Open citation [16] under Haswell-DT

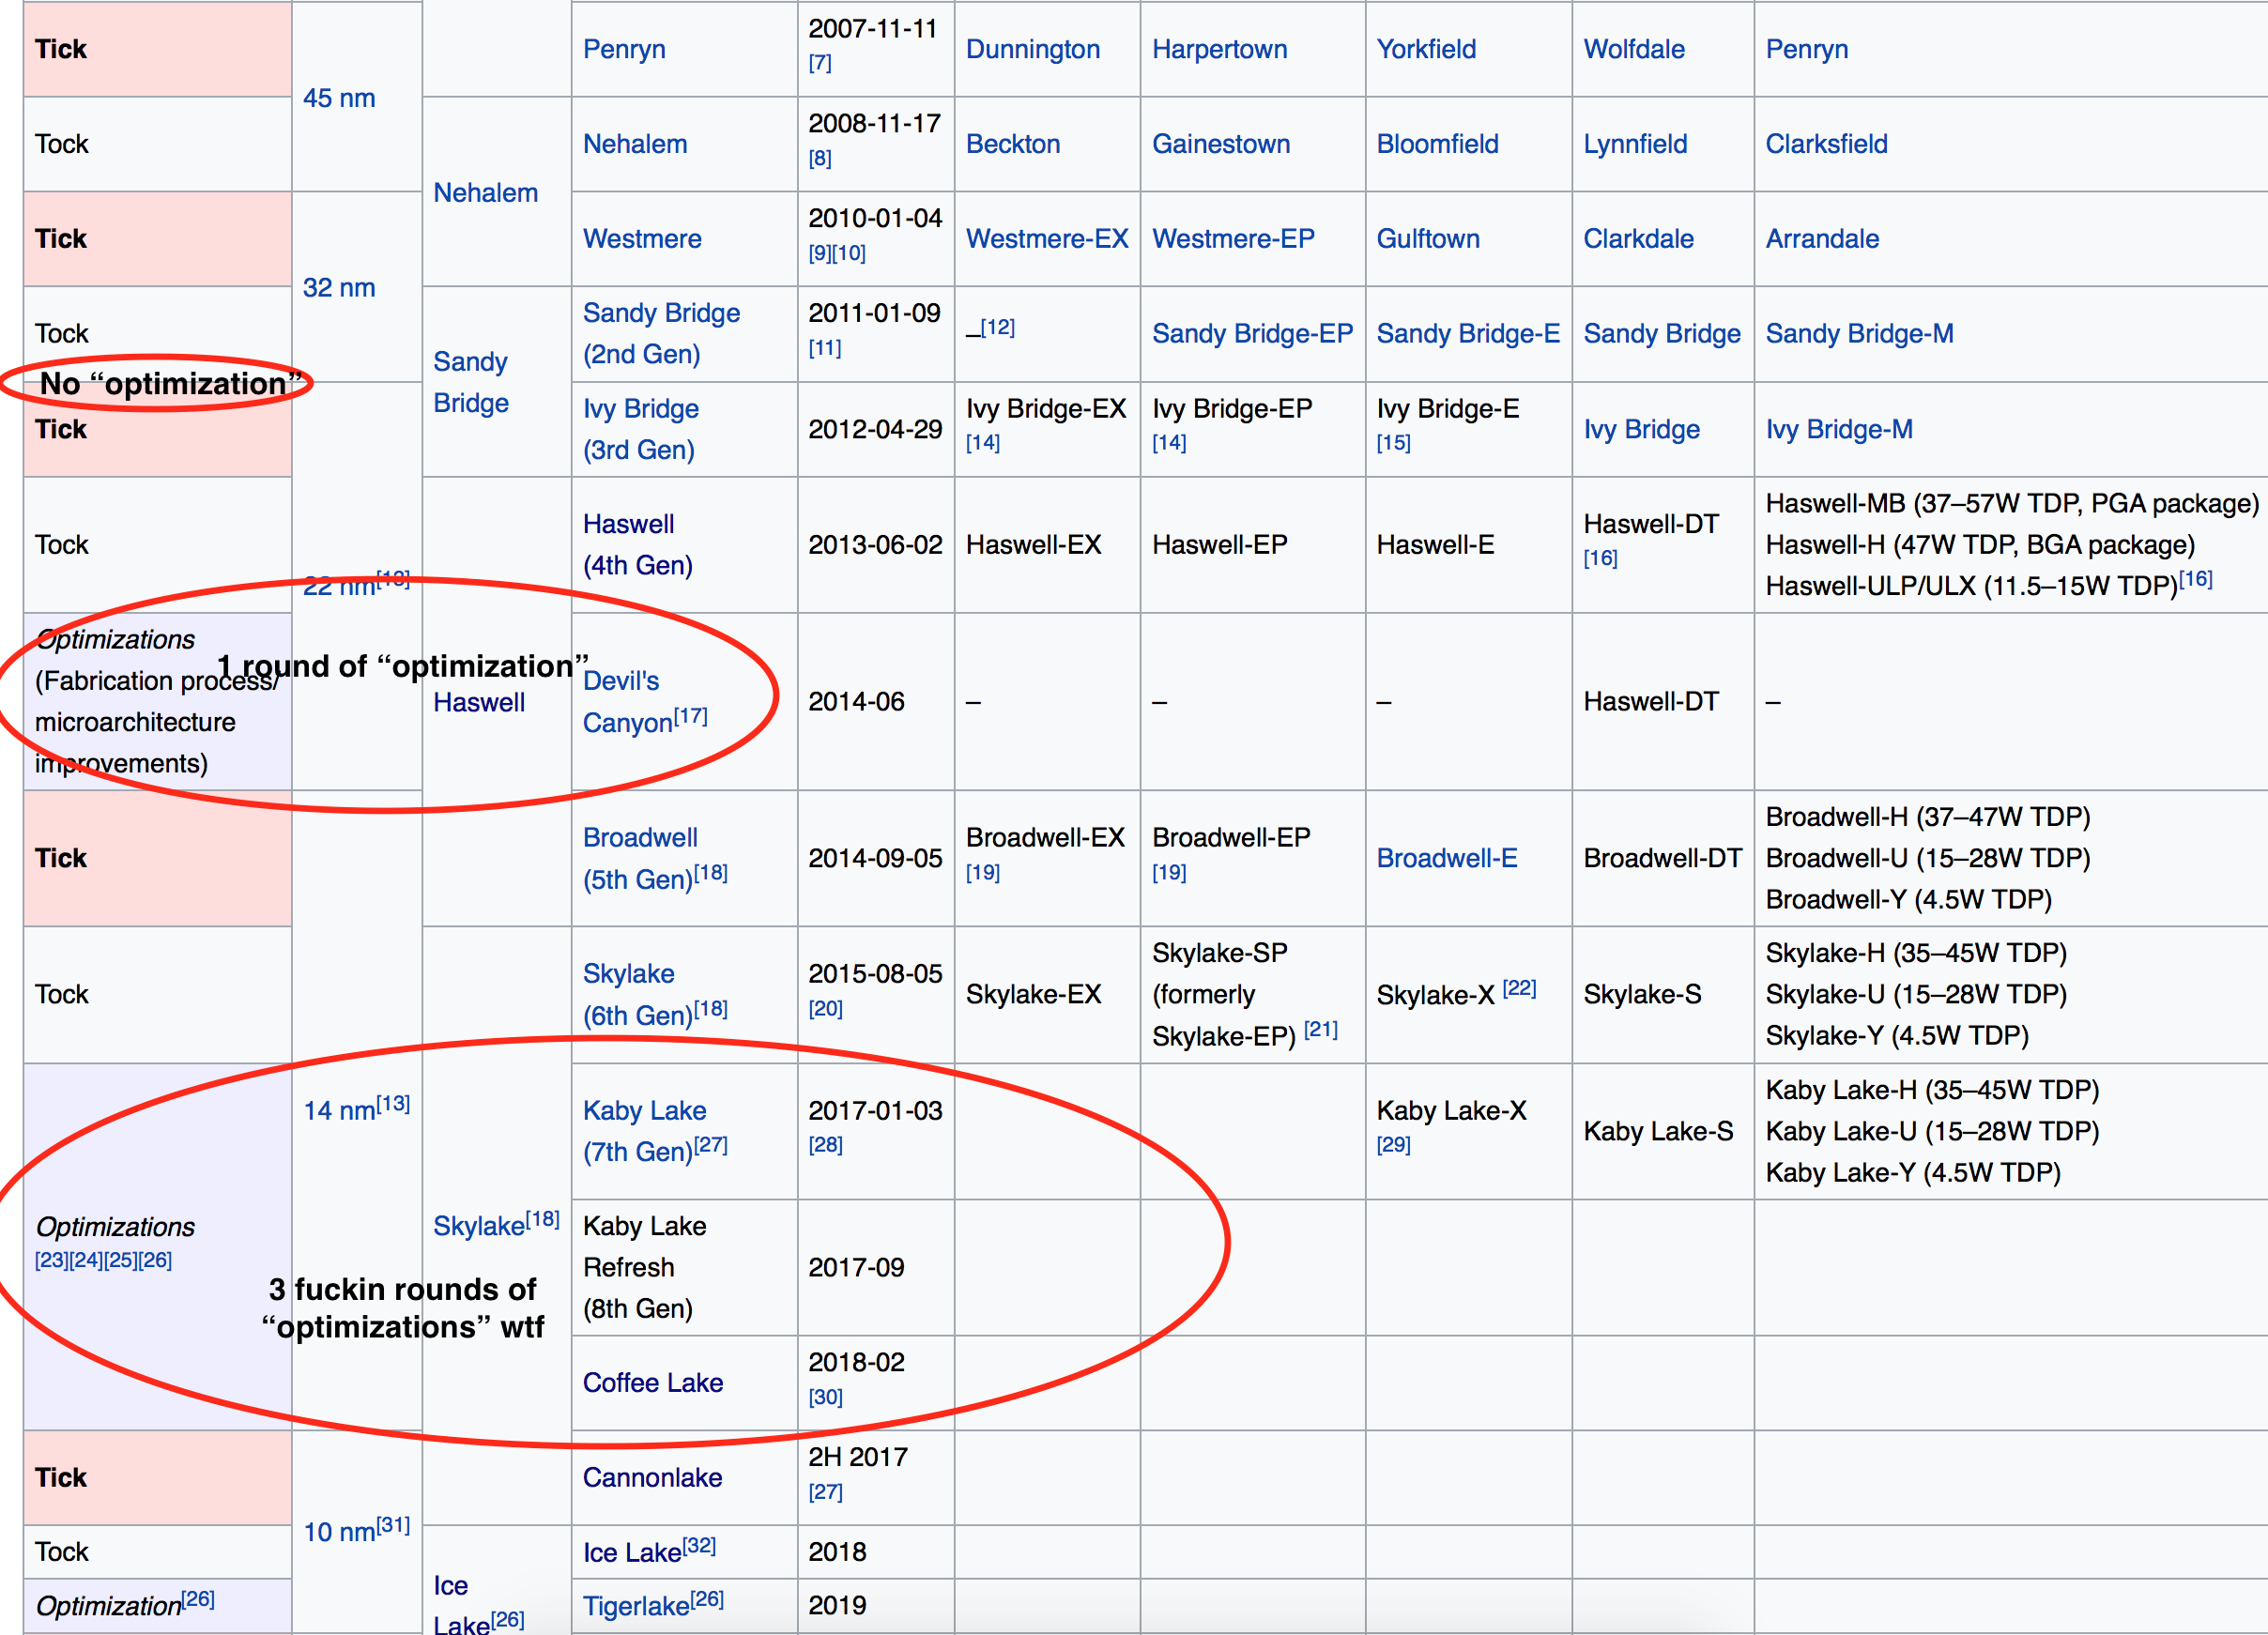pos(1601,558)
